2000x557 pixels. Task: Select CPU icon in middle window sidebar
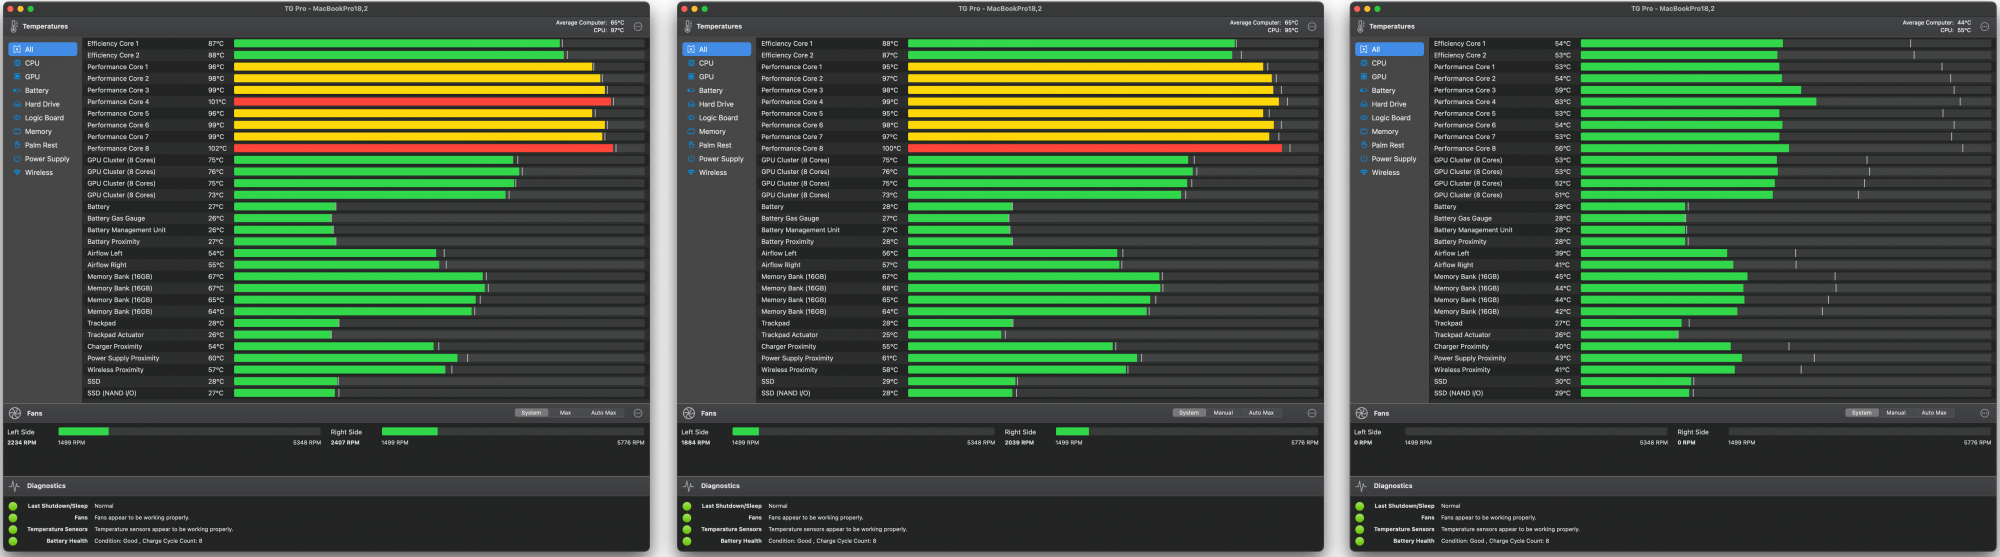[691, 63]
